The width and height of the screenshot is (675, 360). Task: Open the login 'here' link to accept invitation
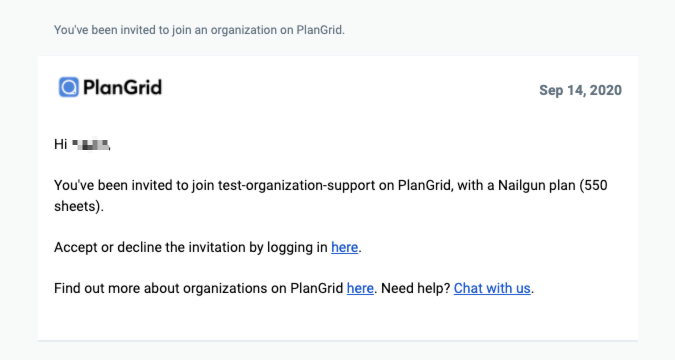[344, 247]
